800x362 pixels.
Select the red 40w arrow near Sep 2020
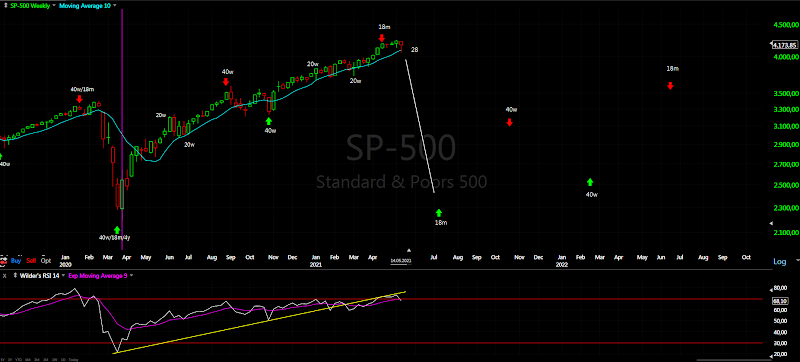pyautogui.click(x=226, y=82)
